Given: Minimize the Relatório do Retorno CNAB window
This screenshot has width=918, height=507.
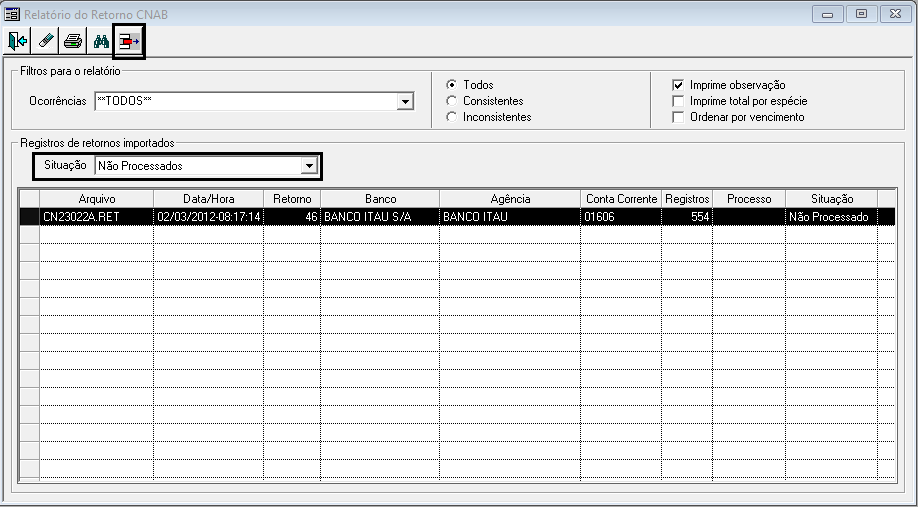Looking at the screenshot, I should 828,14.
